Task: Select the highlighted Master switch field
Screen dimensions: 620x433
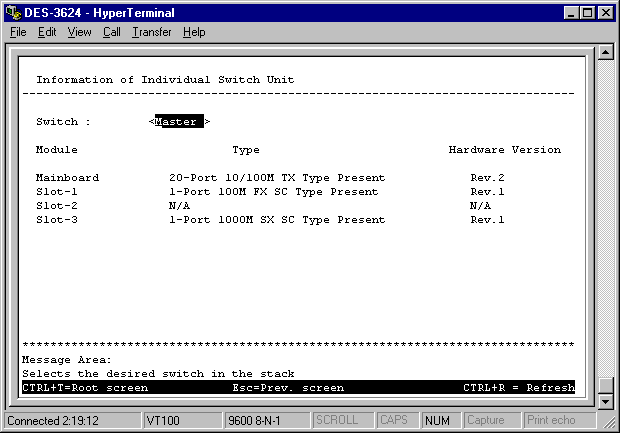Action: 176,122
